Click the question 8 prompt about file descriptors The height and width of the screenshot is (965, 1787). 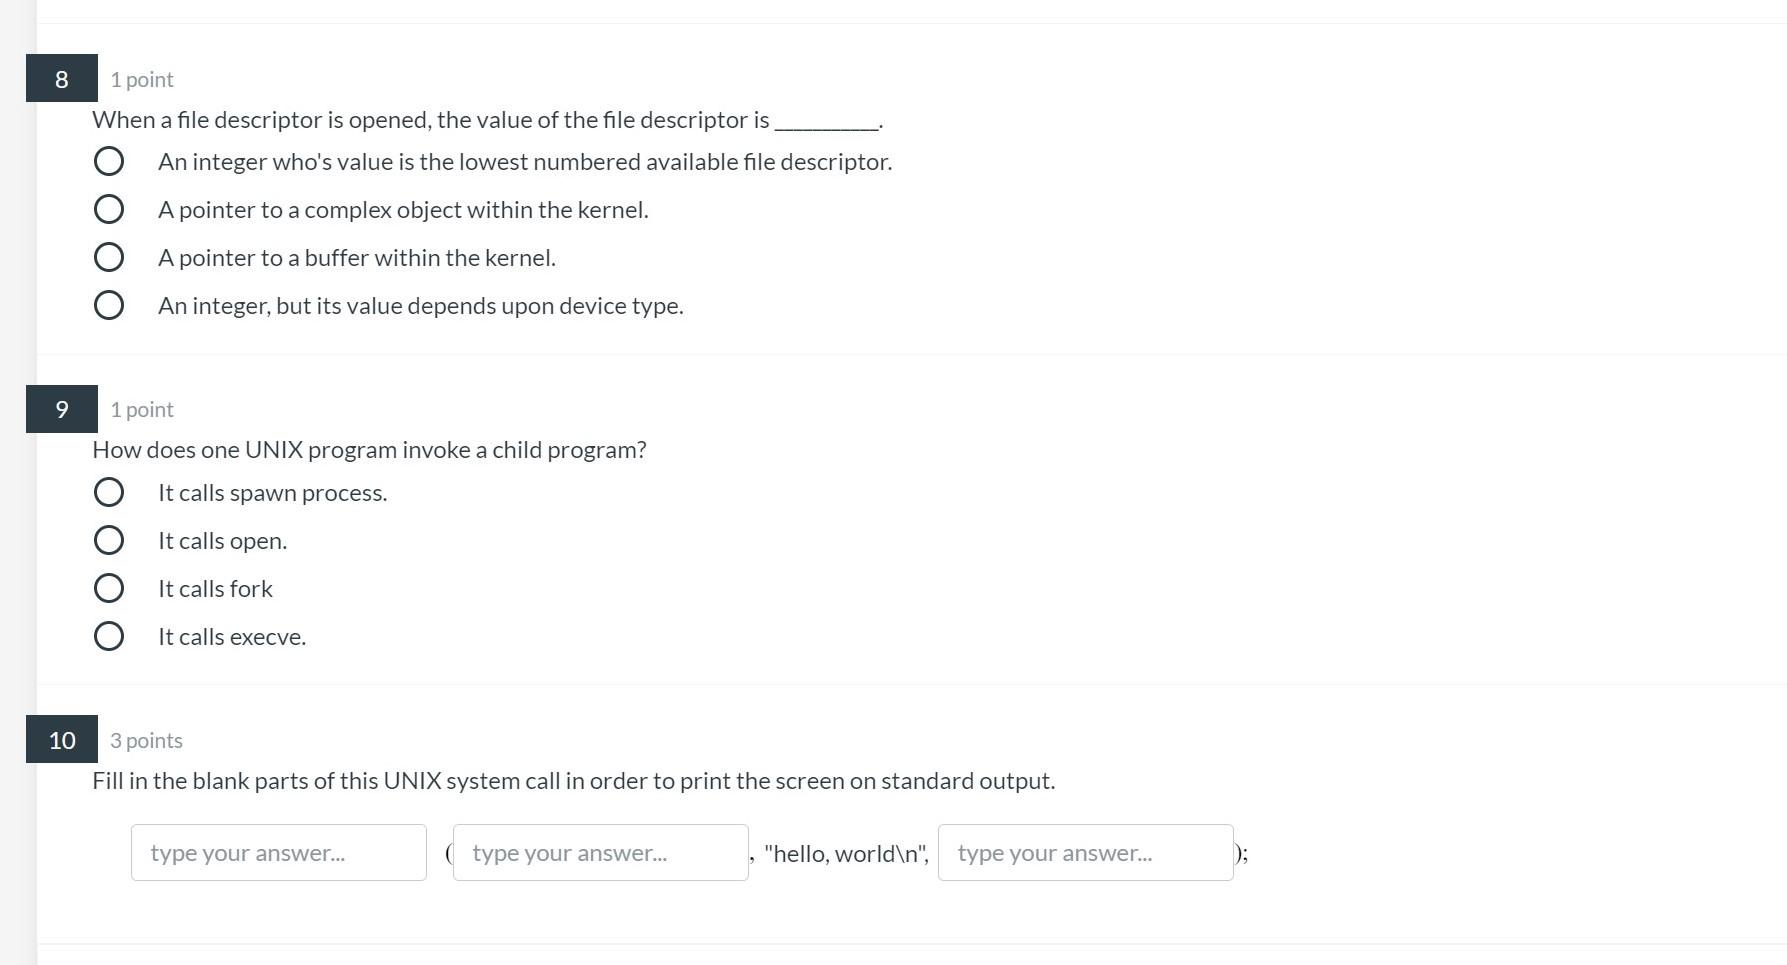point(487,119)
